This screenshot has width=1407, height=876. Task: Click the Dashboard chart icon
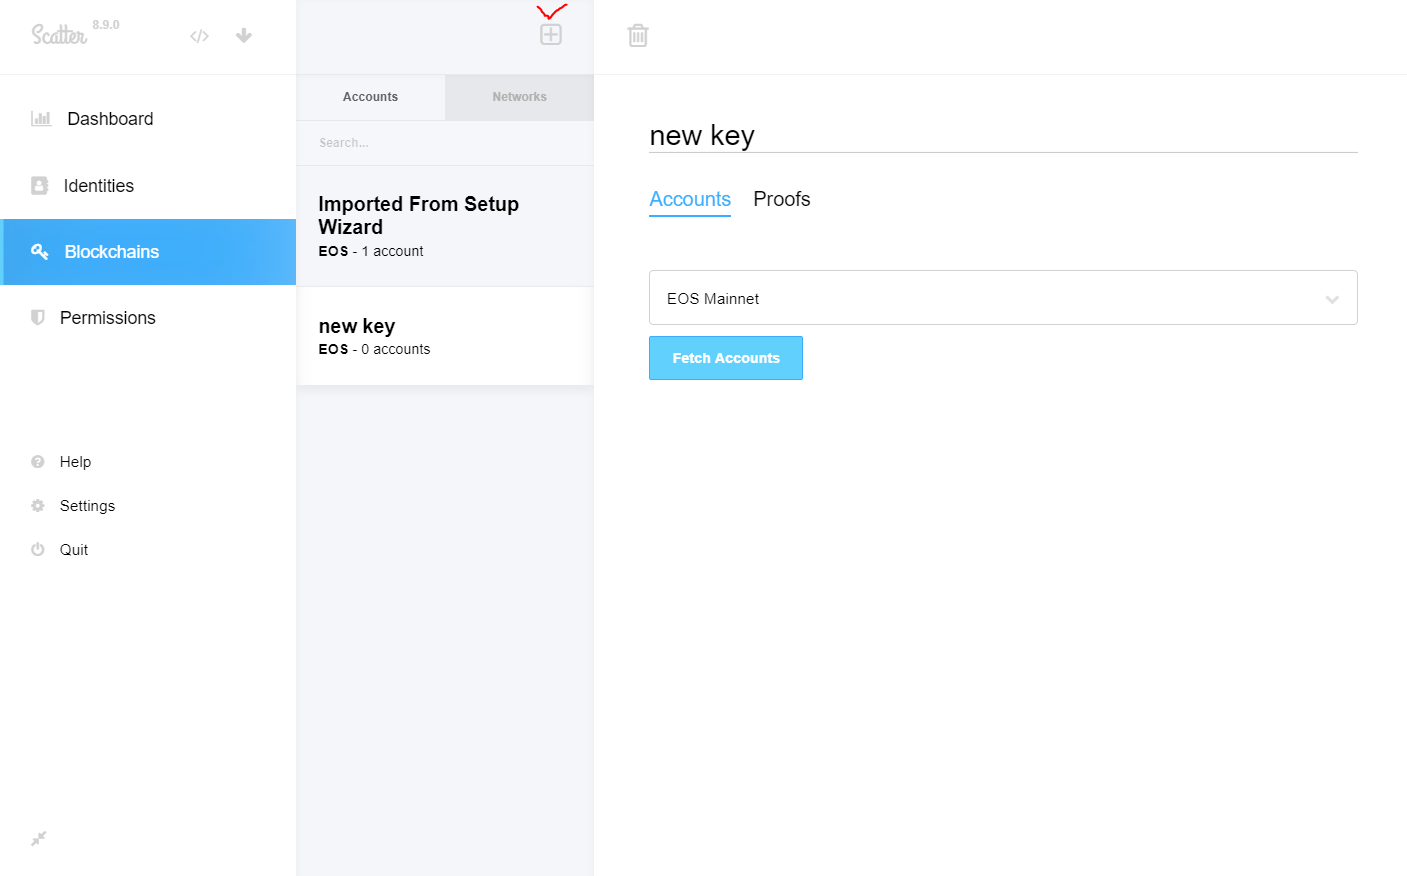click(x=41, y=118)
